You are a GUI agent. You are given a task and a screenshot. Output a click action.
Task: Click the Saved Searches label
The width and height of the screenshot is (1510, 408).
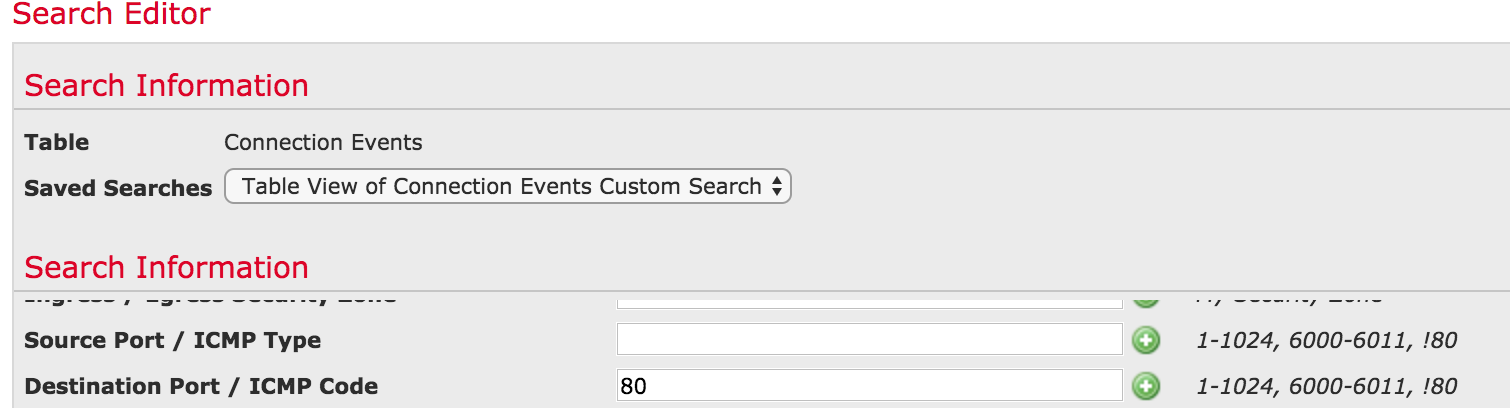[x=118, y=188]
